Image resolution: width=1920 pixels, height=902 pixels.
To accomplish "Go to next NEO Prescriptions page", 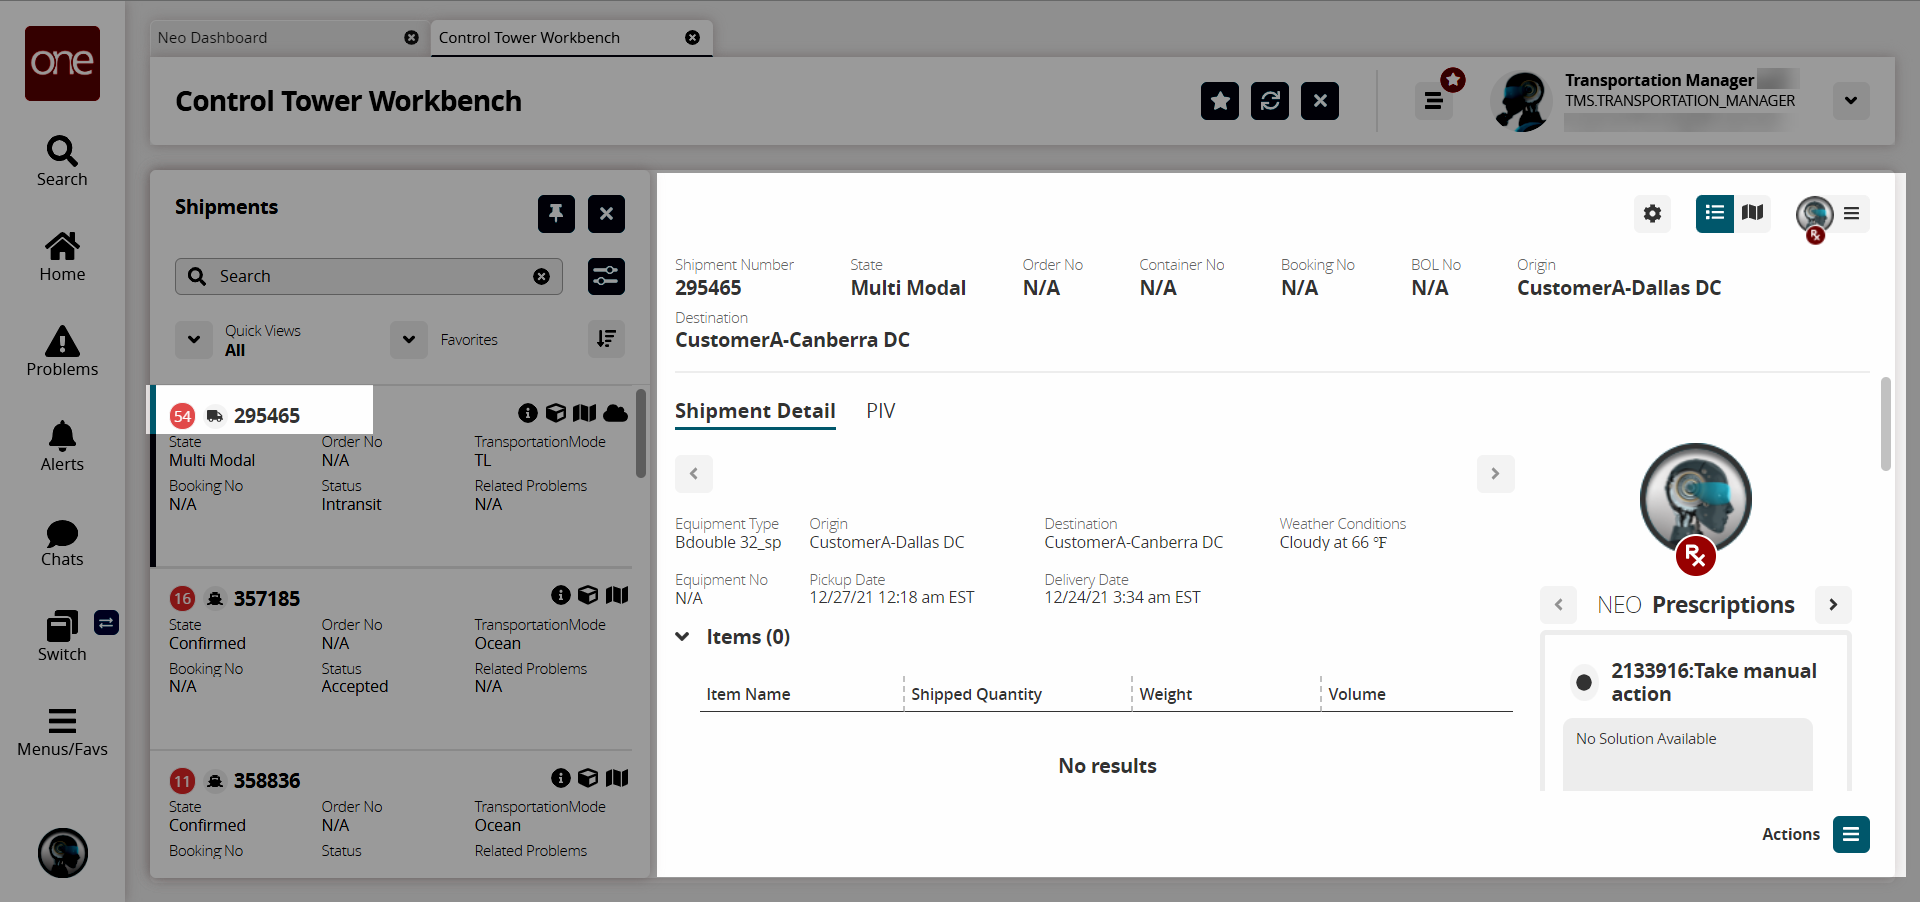I will pos(1832,605).
